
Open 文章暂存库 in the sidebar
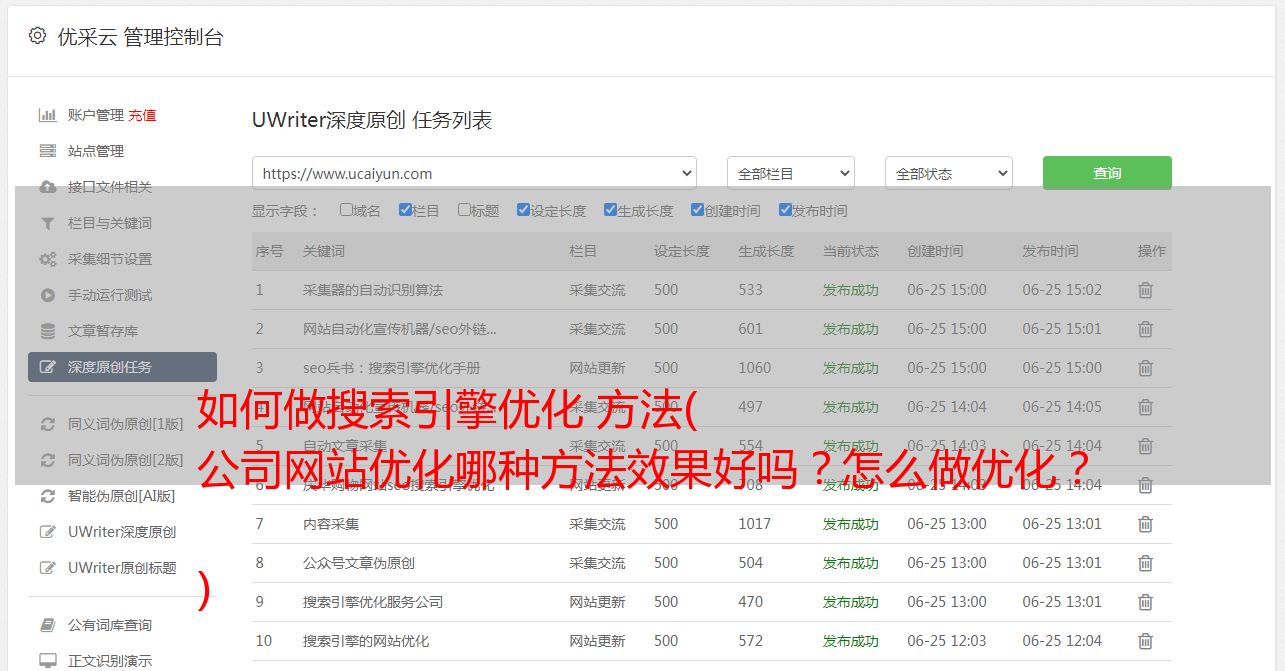pyautogui.click(x=103, y=331)
